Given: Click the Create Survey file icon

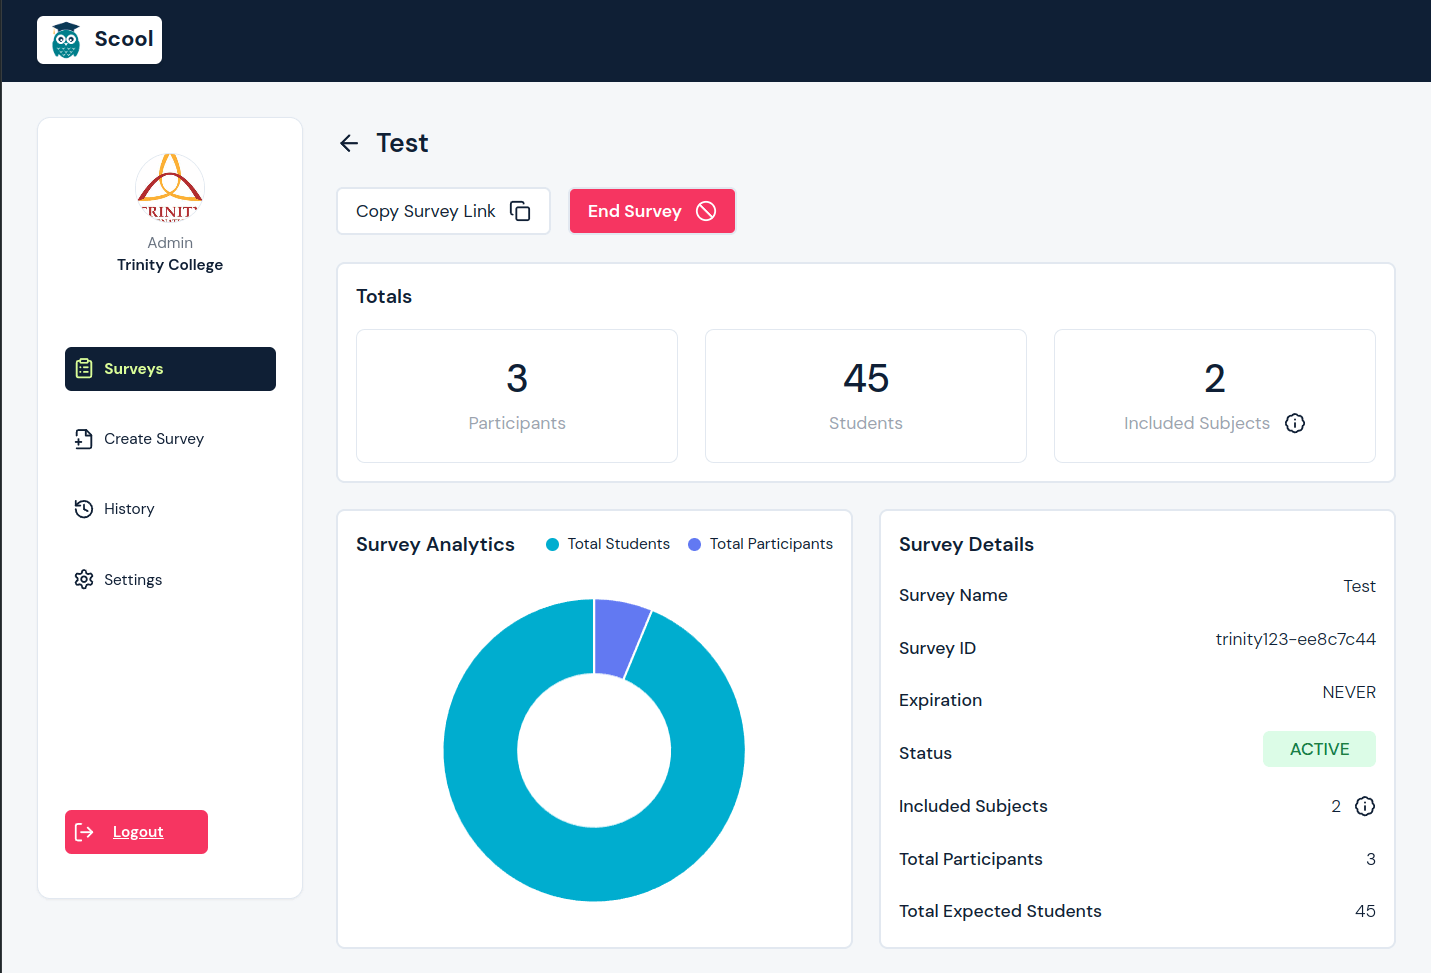Looking at the screenshot, I should coord(84,439).
